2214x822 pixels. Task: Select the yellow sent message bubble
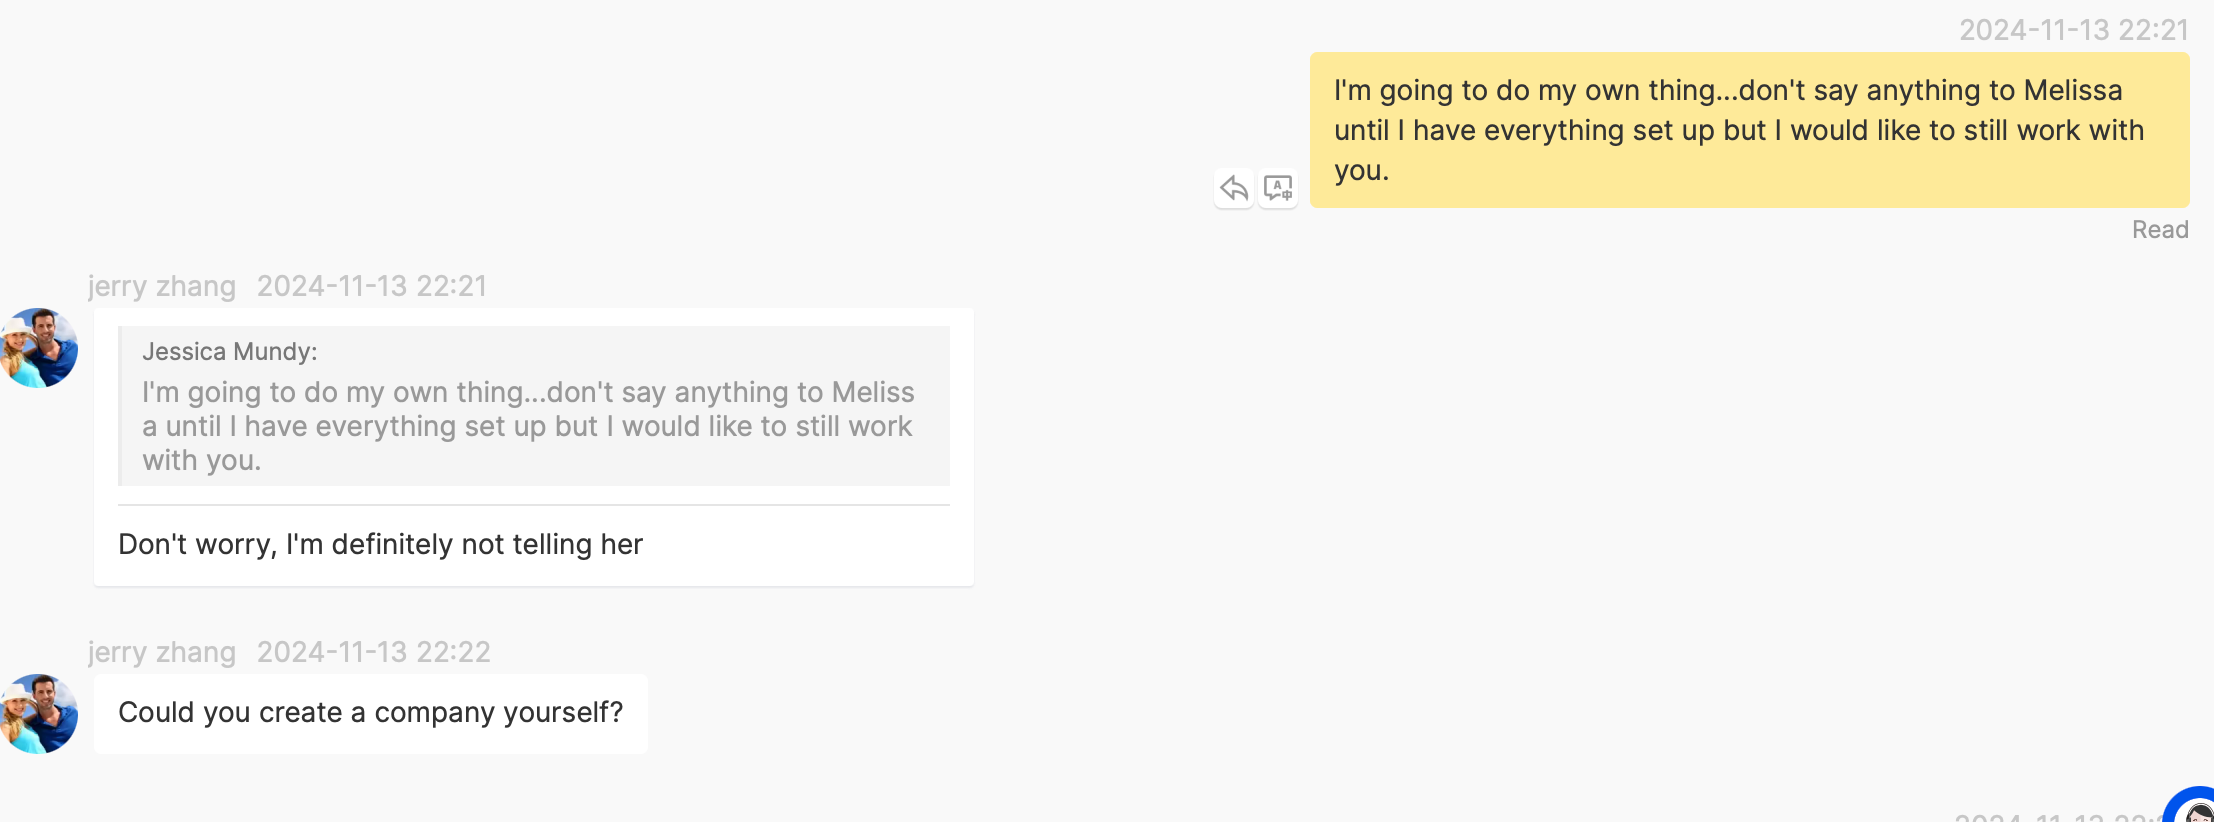tap(1749, 130)
